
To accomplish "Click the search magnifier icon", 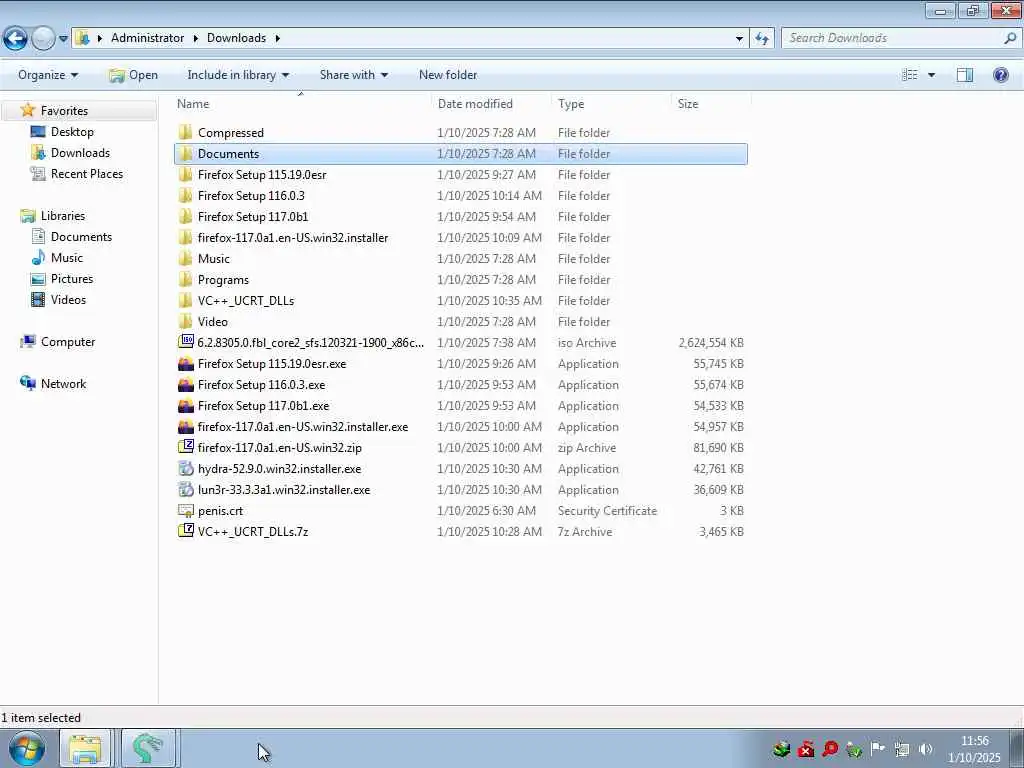I will click(x=1010, y=38).
